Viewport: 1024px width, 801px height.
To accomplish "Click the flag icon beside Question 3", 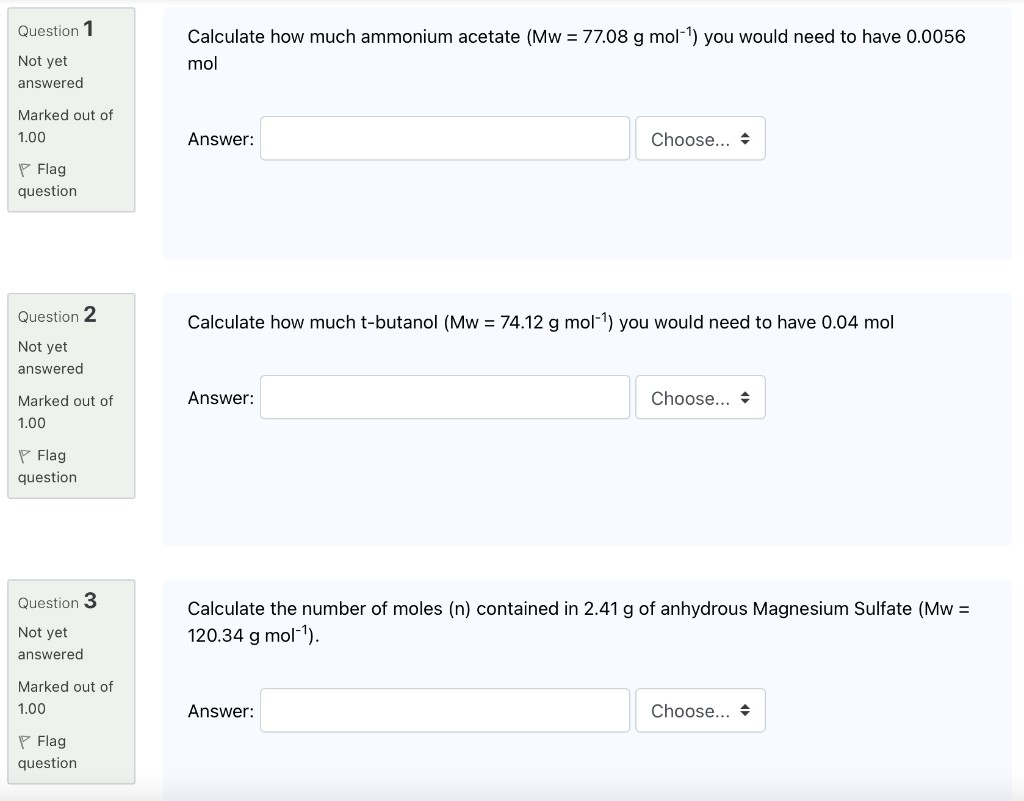I will pos(25,740).
